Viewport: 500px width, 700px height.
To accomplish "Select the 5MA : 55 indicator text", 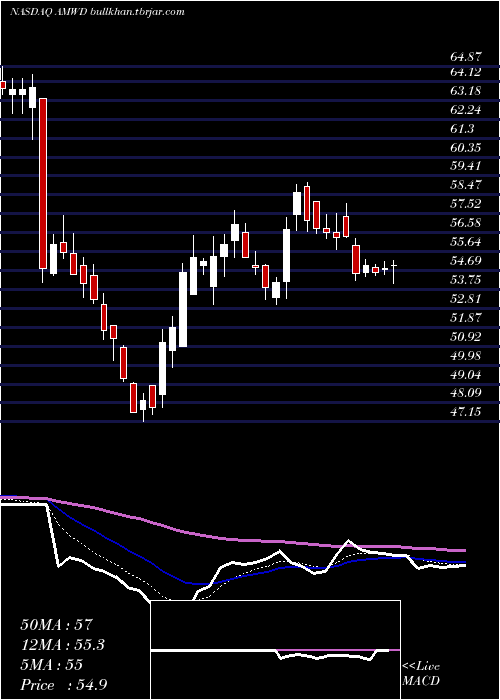I will pos(51,665).
